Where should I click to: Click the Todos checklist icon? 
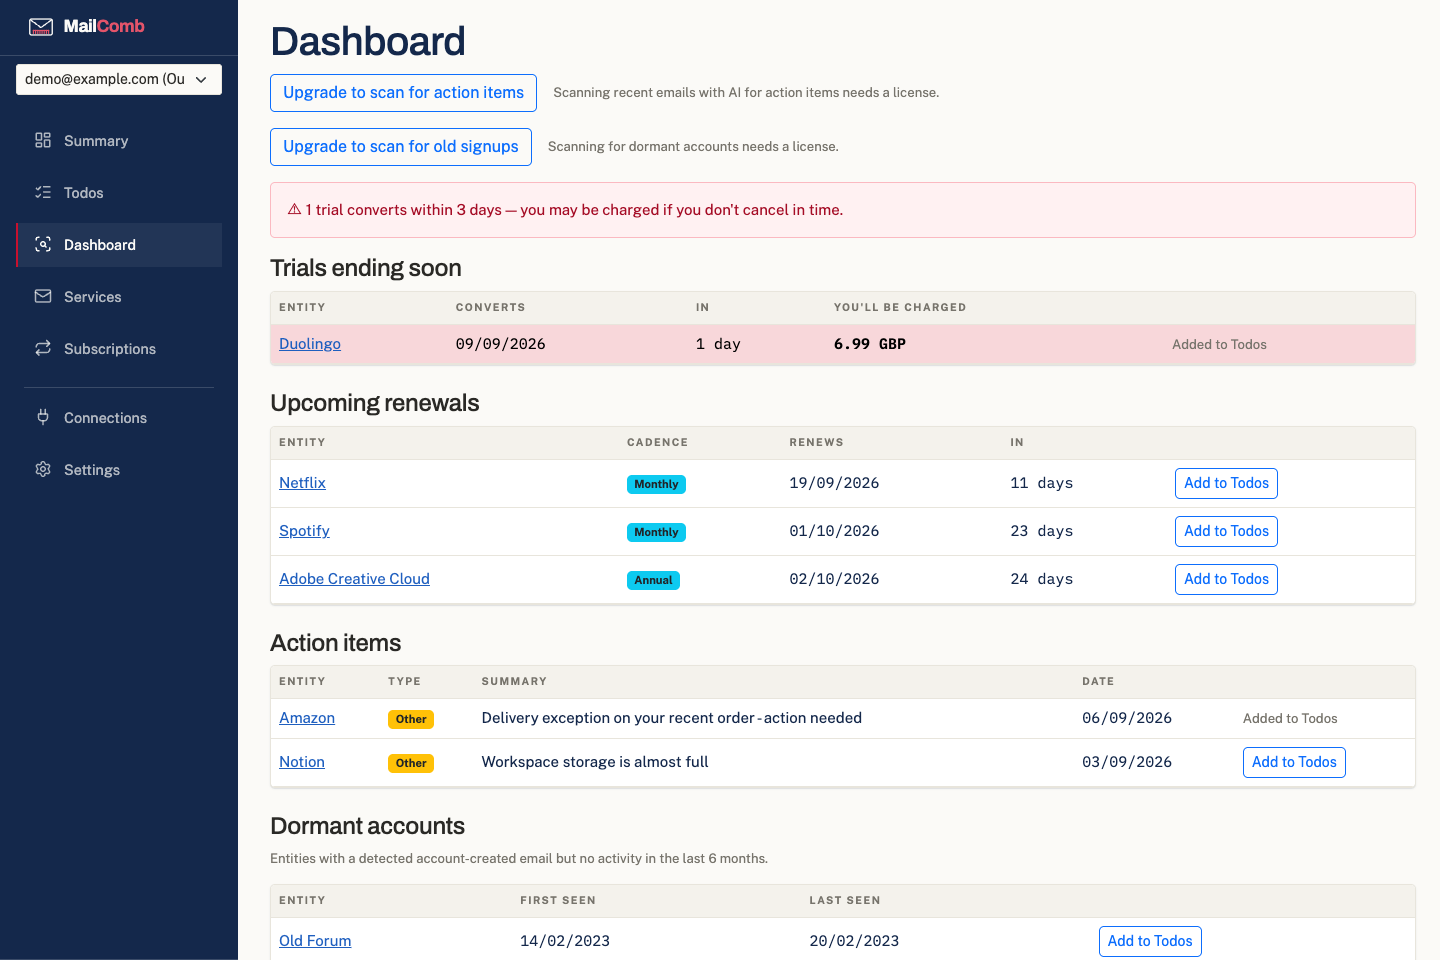[43, 192]
